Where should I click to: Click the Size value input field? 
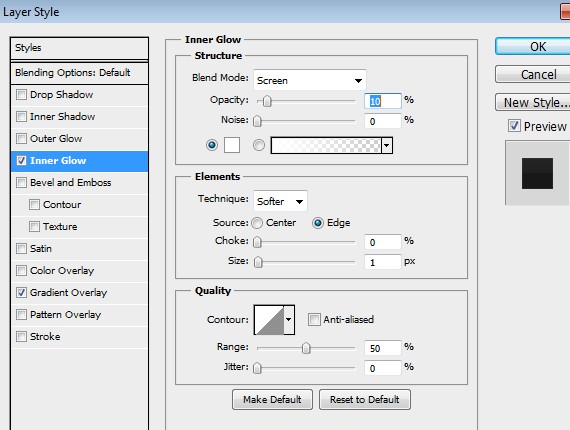(x=383, y=262)
